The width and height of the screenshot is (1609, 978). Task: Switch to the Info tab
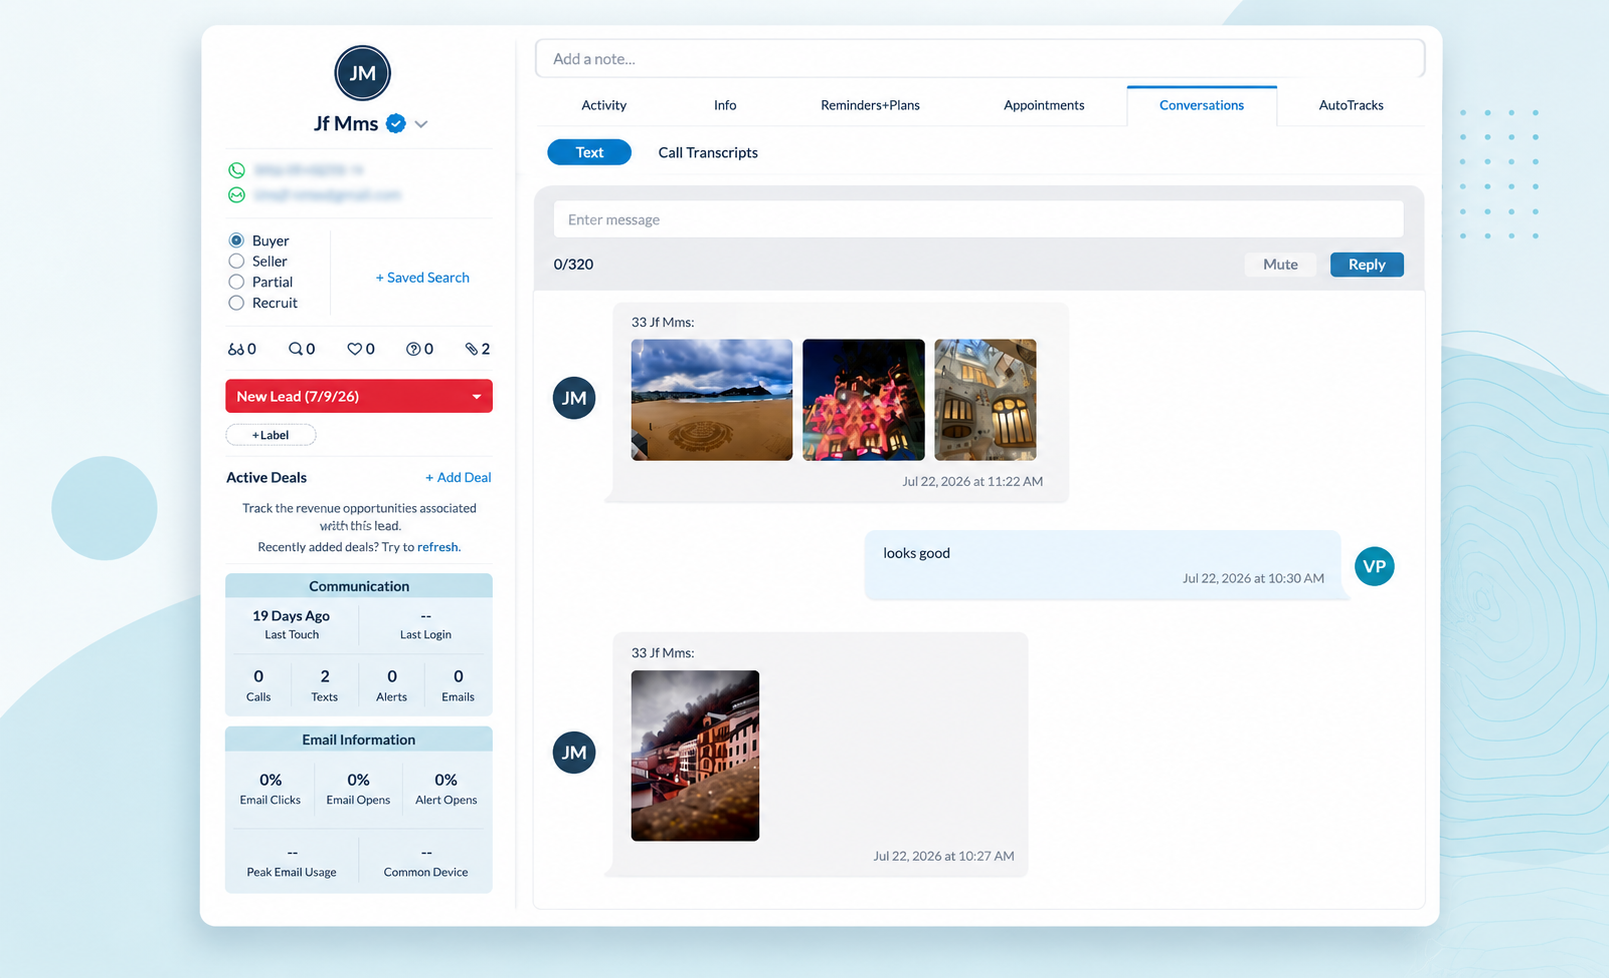click(x=725, y=105)
